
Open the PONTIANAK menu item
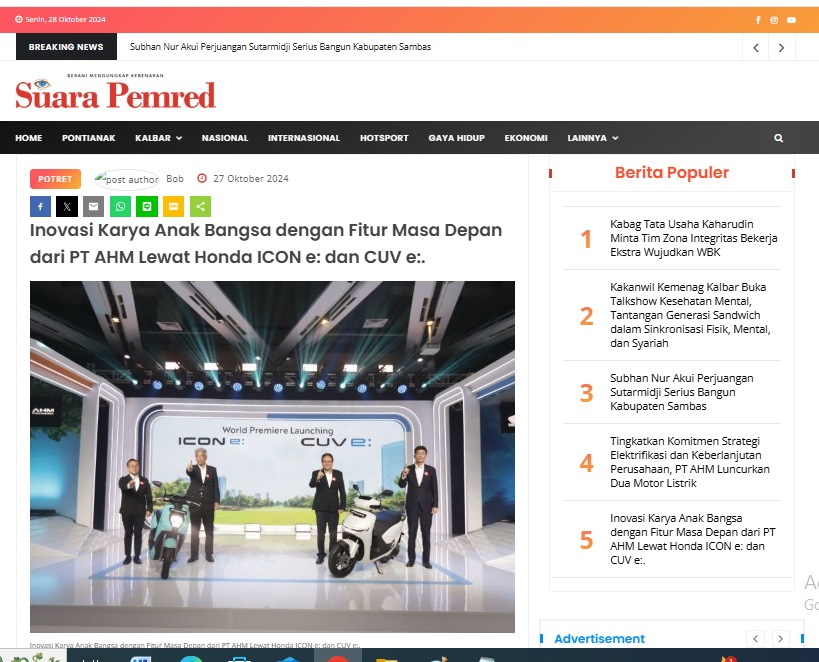pos(88,138)
